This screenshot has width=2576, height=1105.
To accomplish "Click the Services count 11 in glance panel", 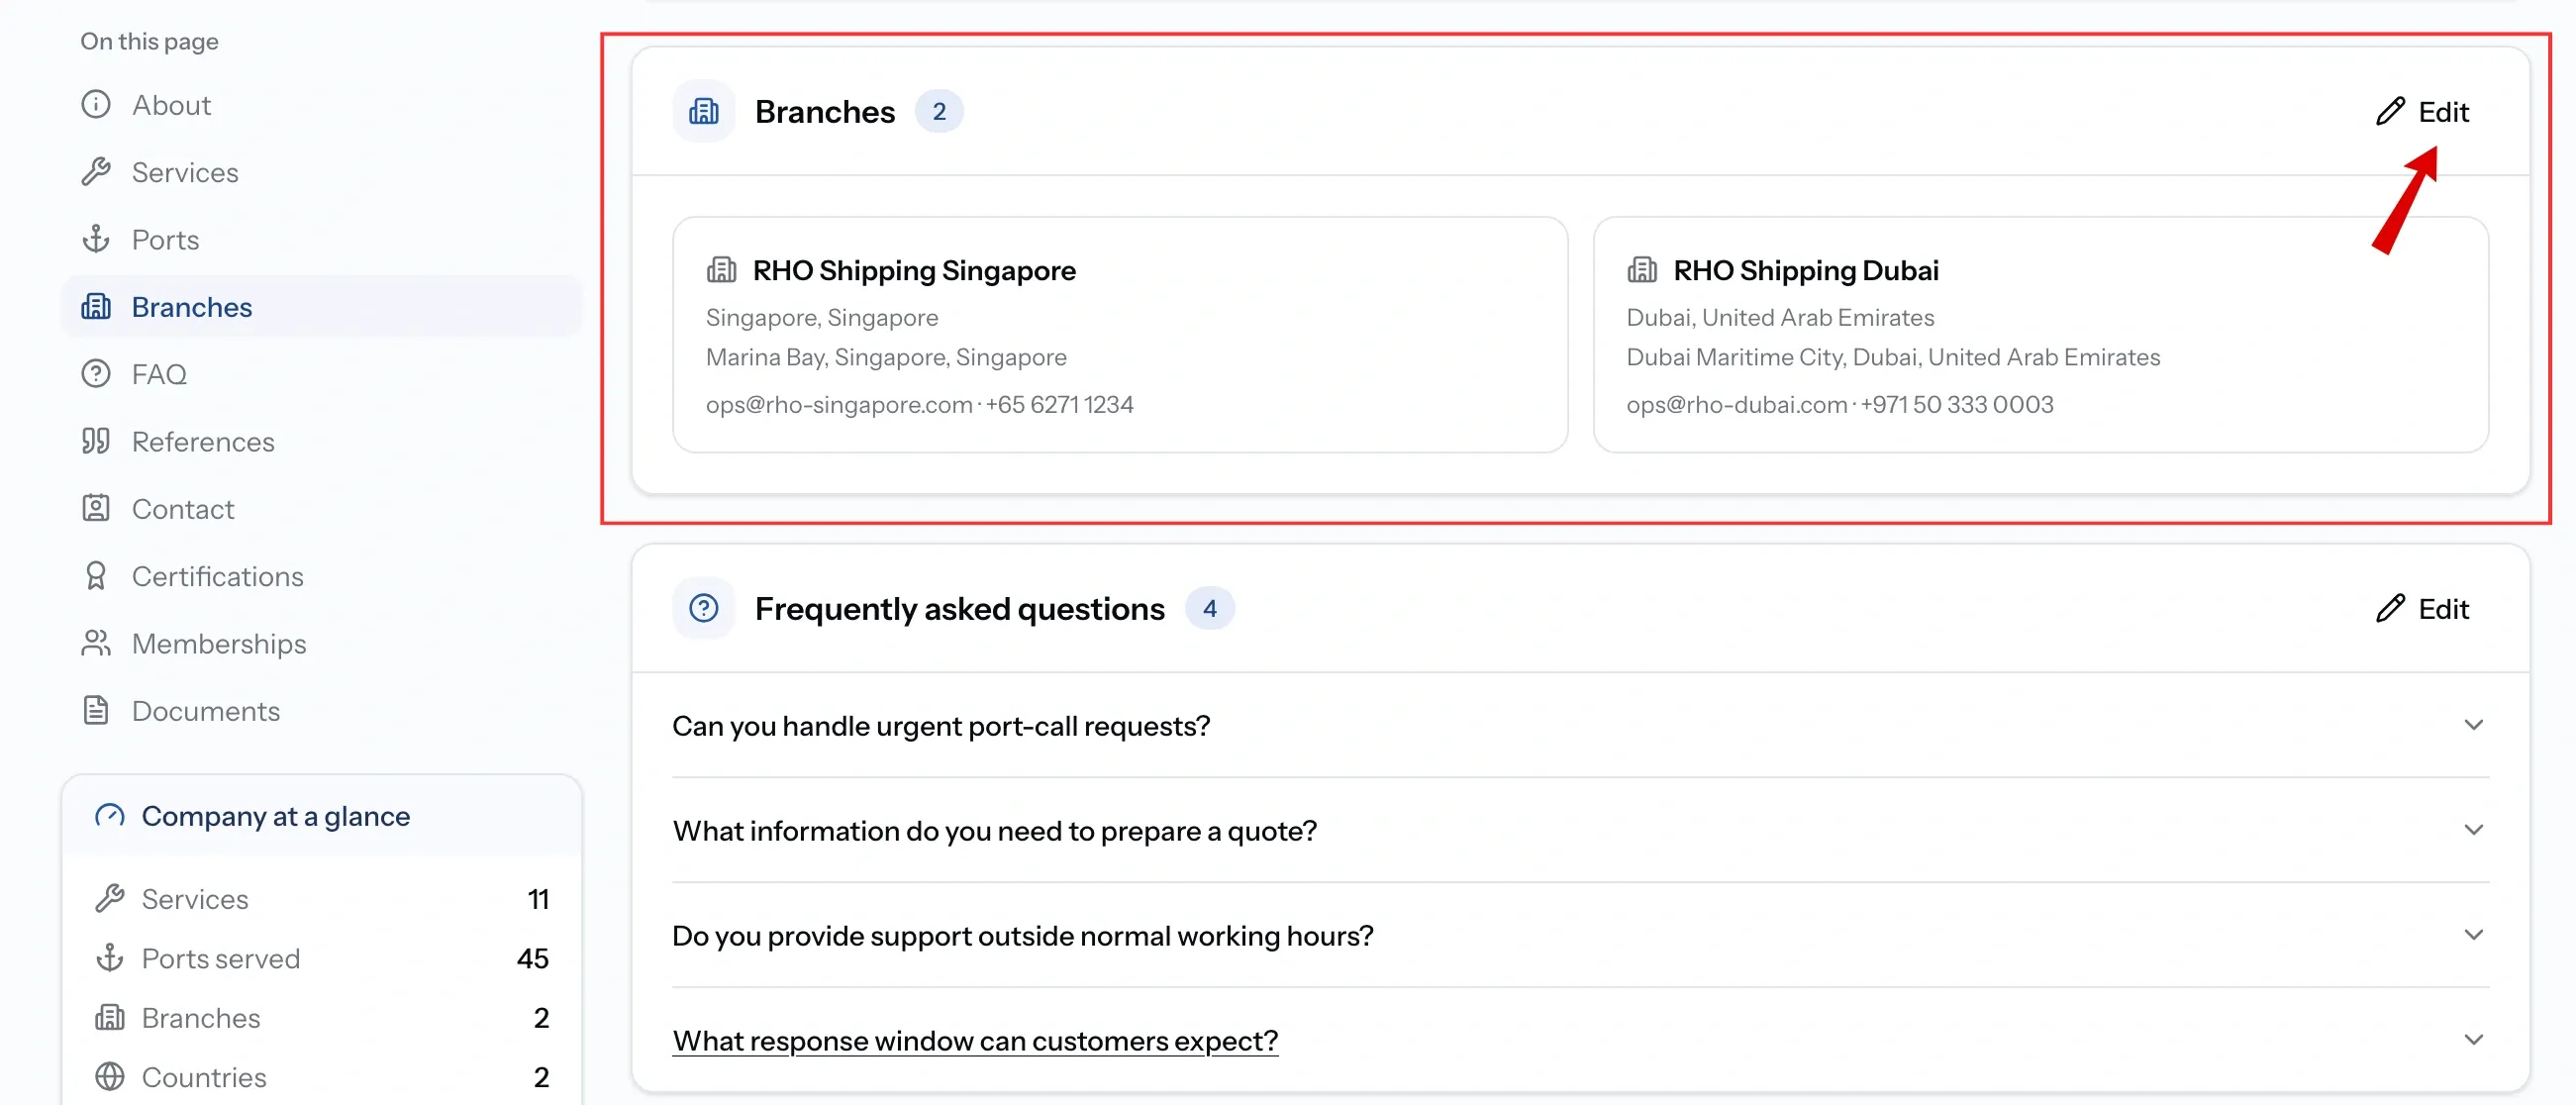I will pos(539,899).
